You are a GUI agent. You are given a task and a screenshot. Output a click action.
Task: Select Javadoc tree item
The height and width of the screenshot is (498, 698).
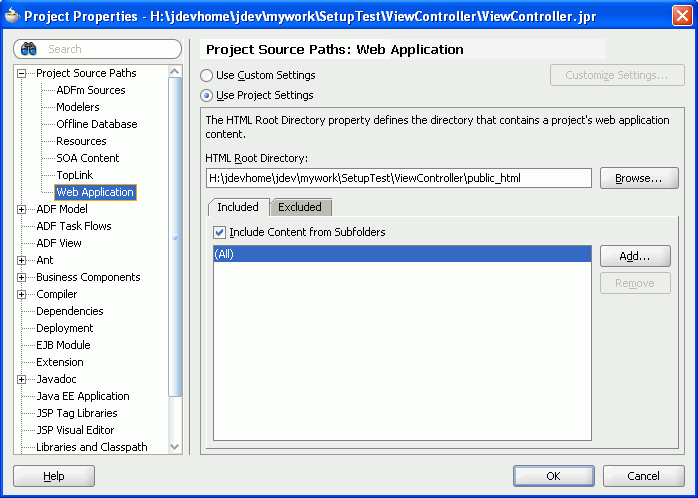[56, 379]
